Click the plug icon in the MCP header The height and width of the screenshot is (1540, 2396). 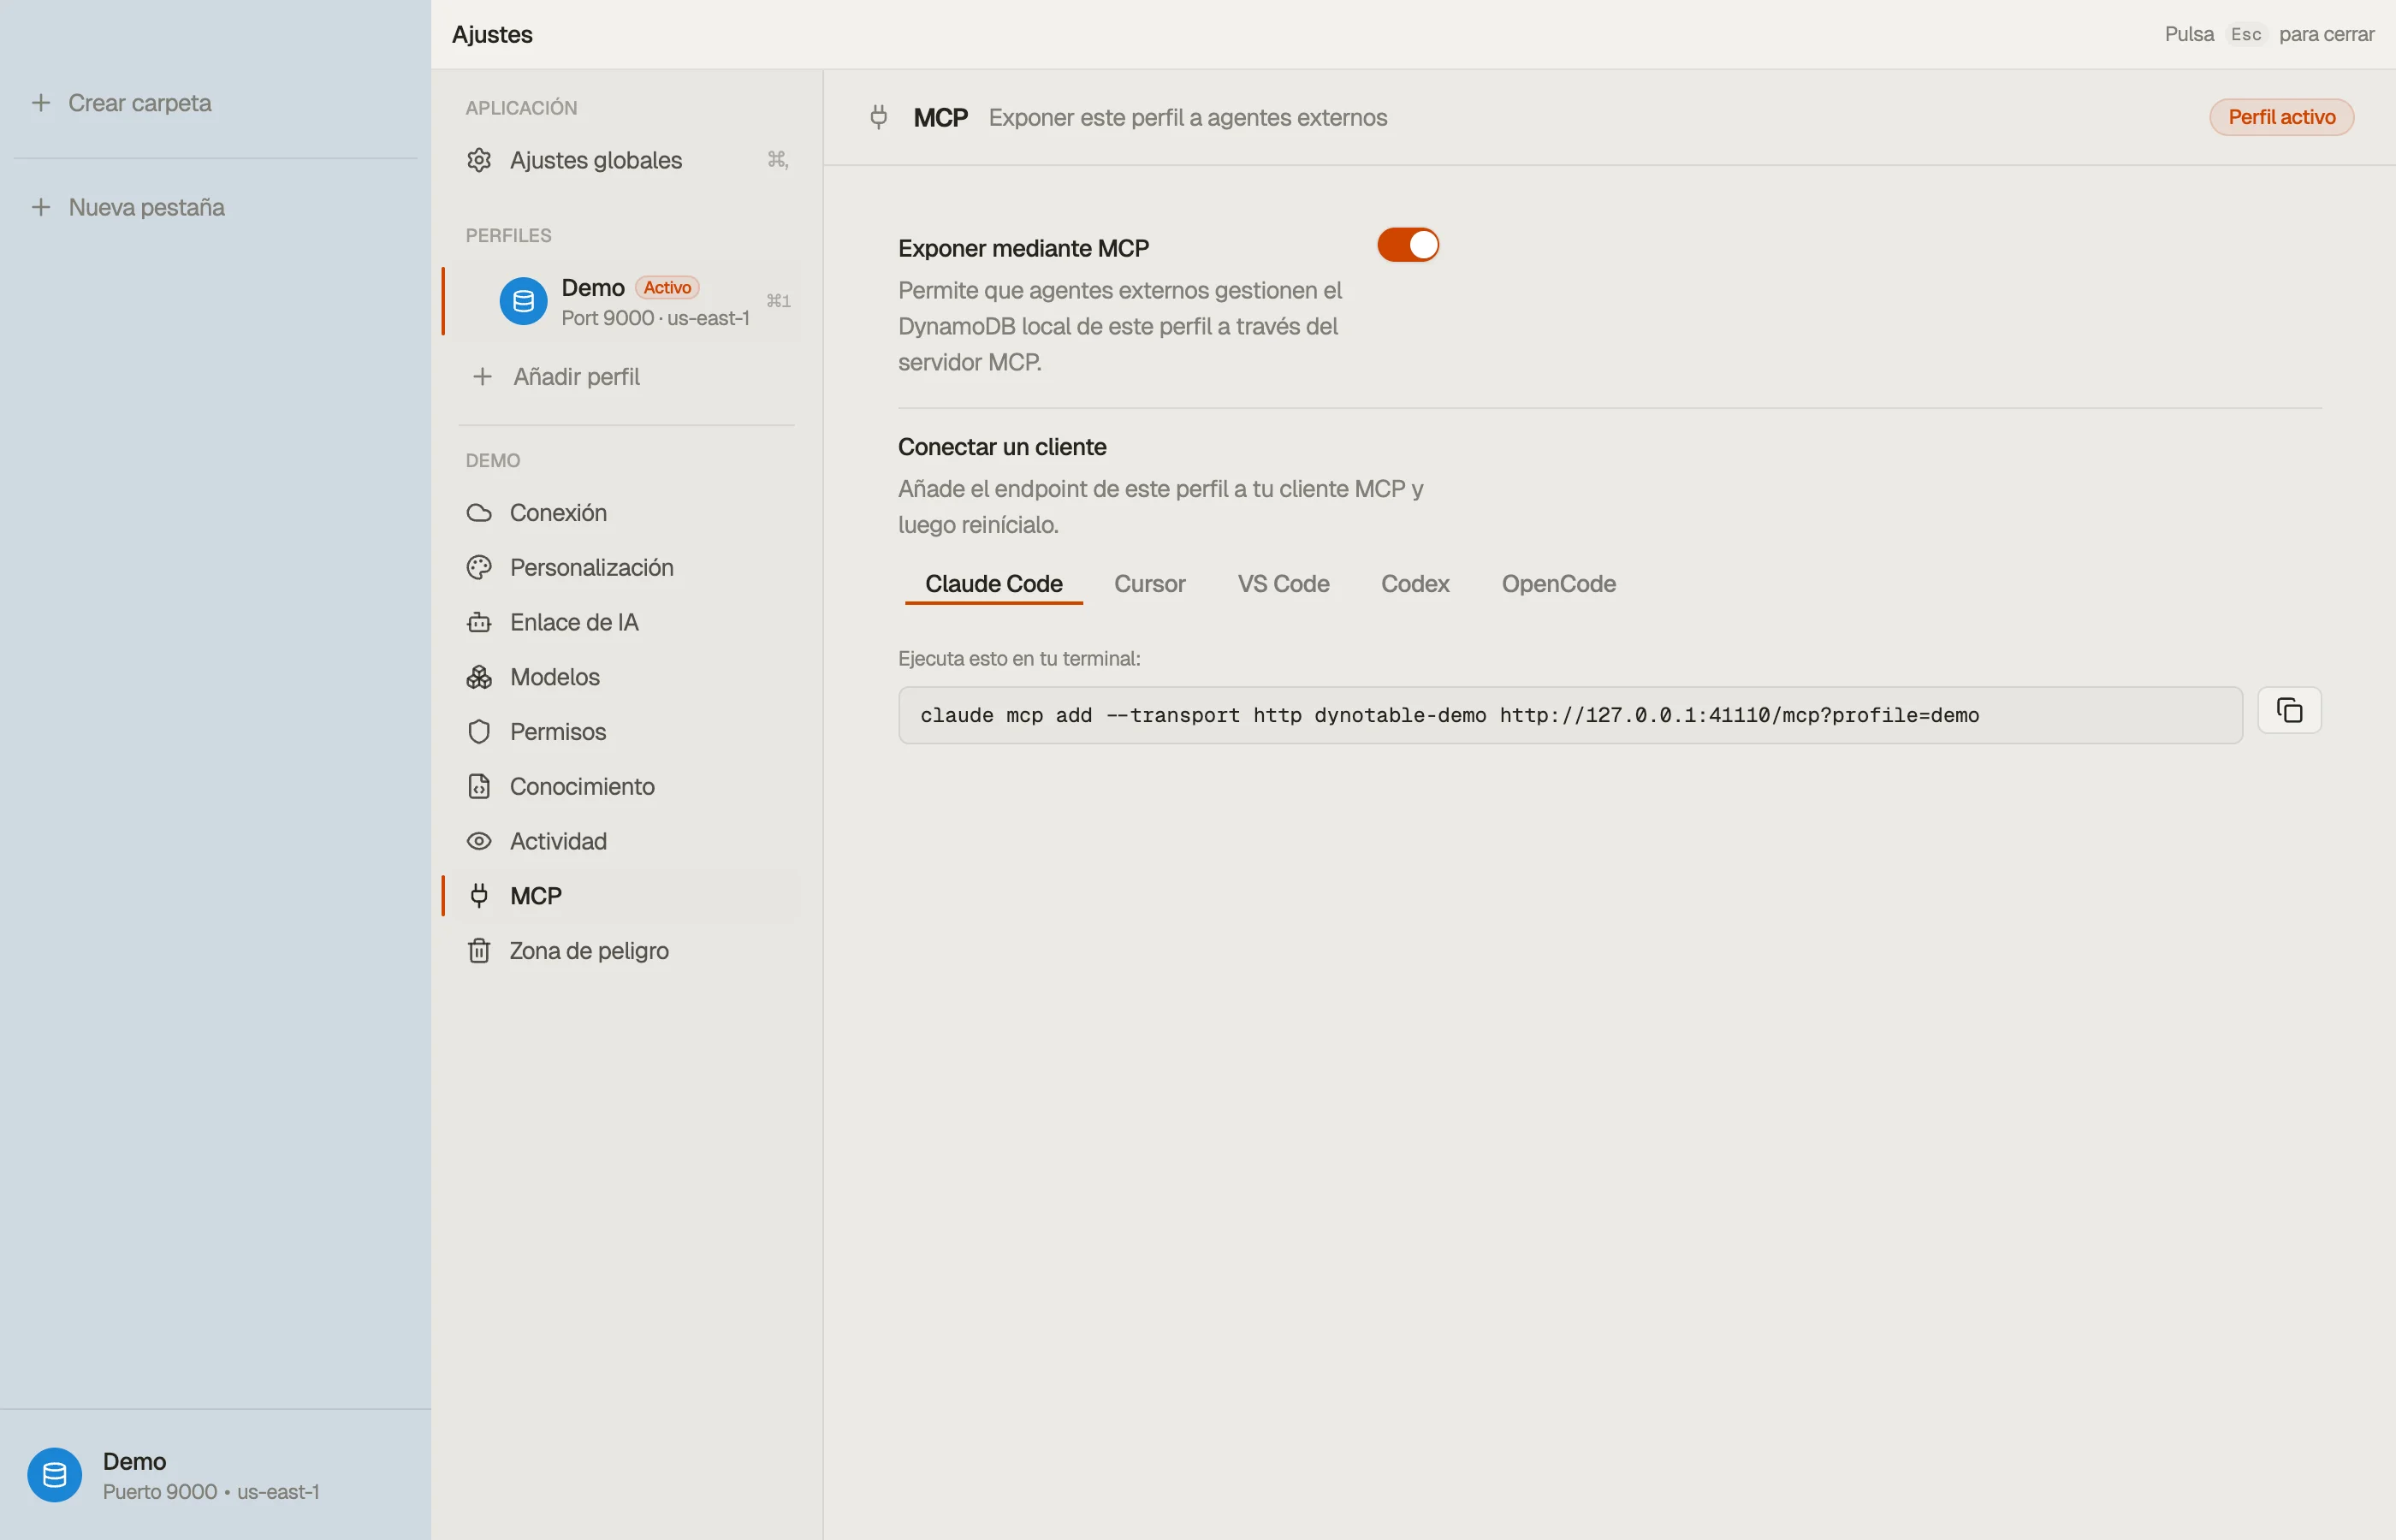point(878,118)
